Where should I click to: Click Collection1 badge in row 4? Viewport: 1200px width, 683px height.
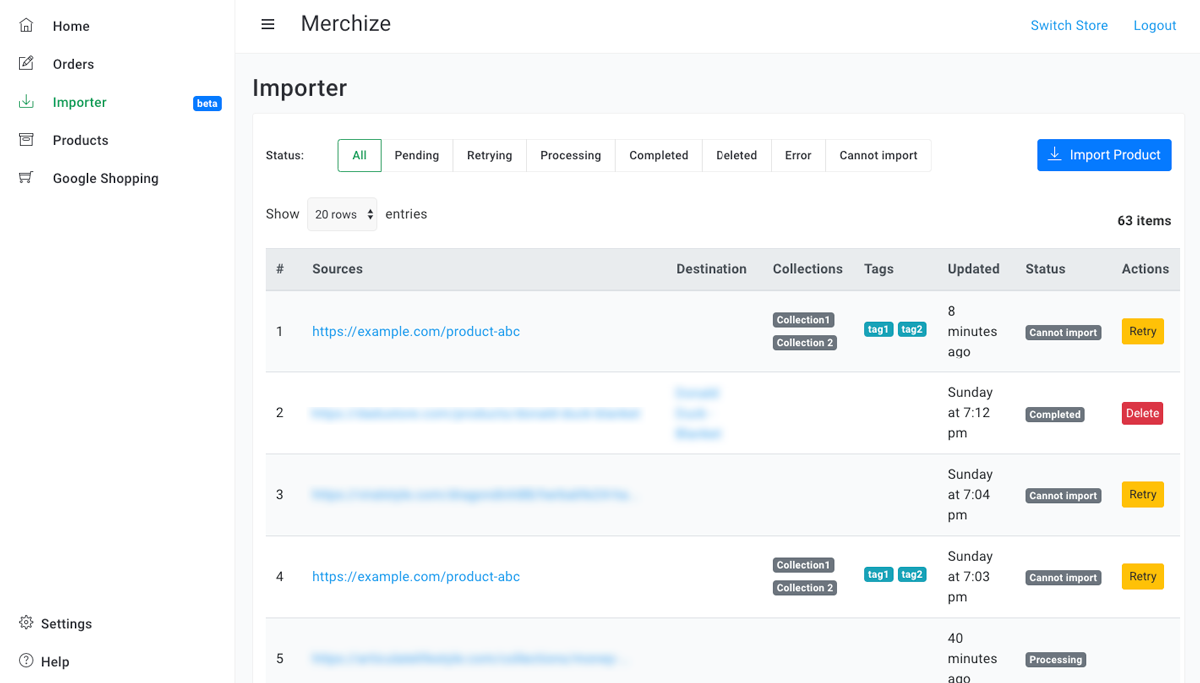804,565
